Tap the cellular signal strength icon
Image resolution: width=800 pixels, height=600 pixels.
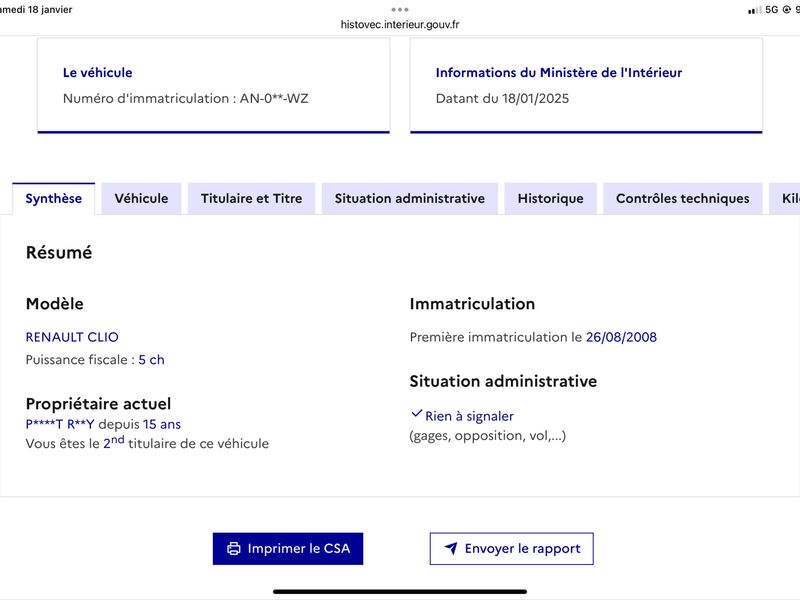755,10
